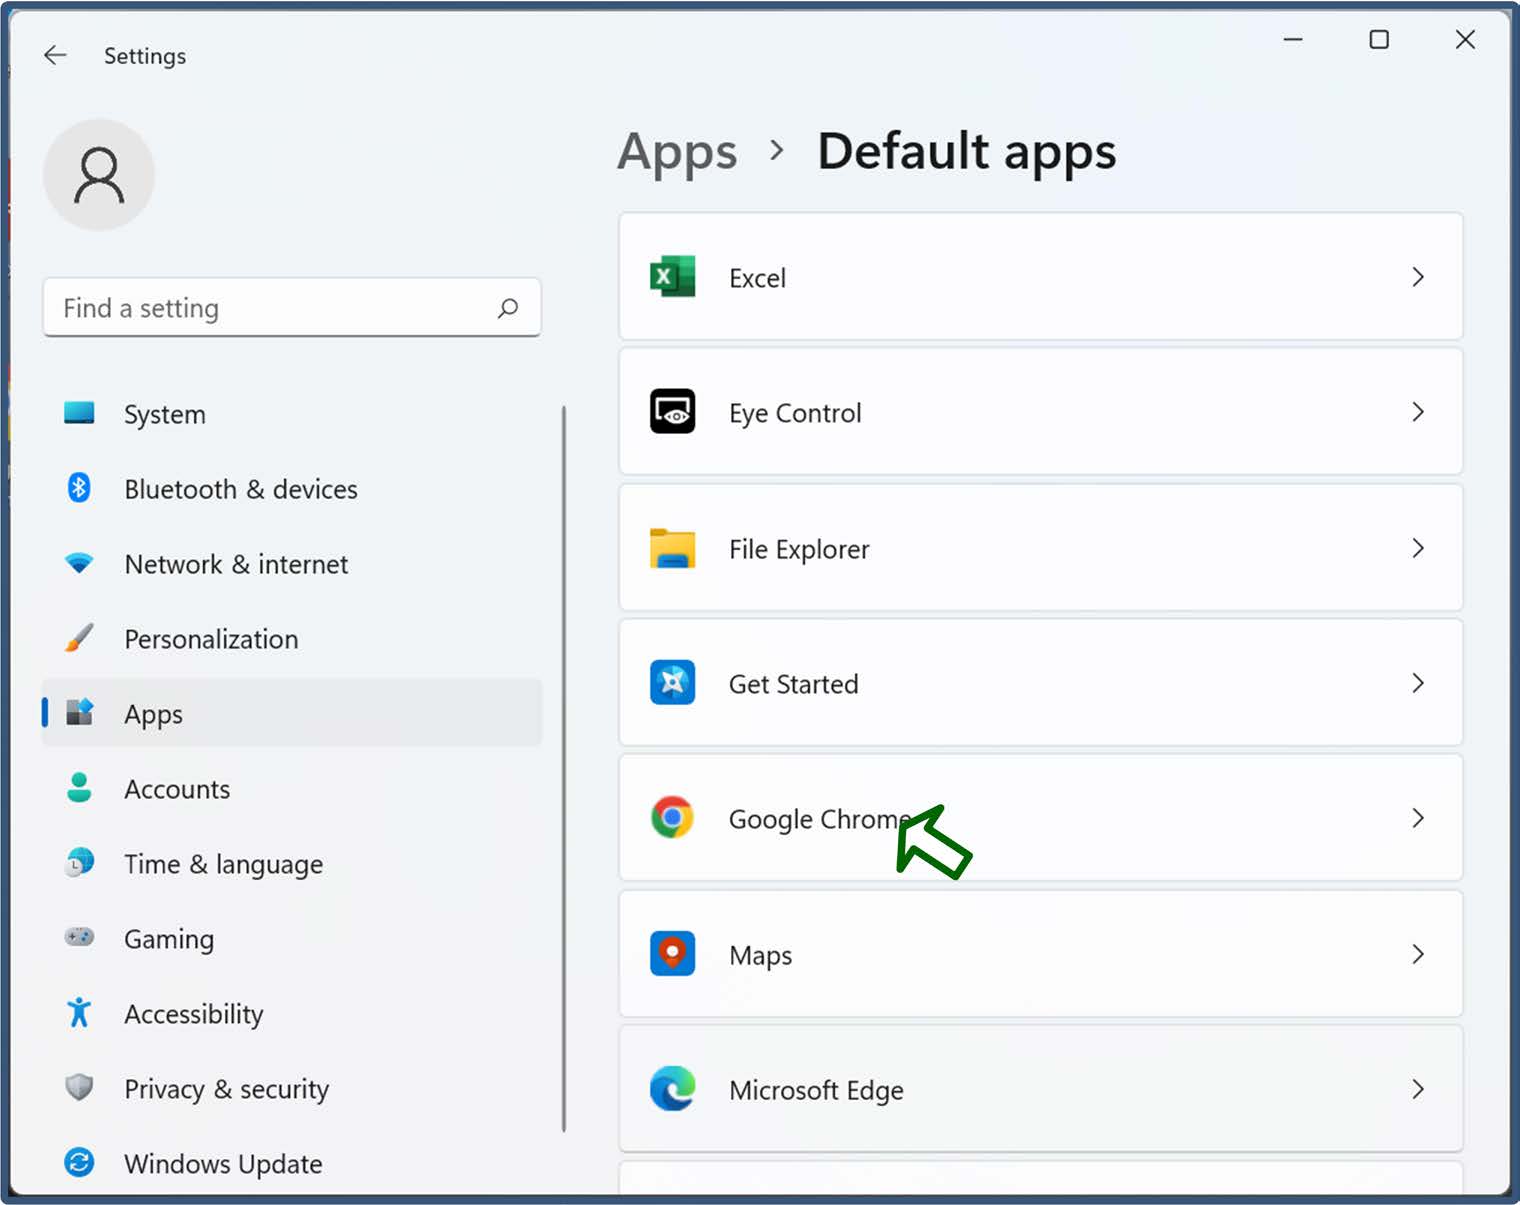Select Personalization in sidebar

tap(211, 639)
